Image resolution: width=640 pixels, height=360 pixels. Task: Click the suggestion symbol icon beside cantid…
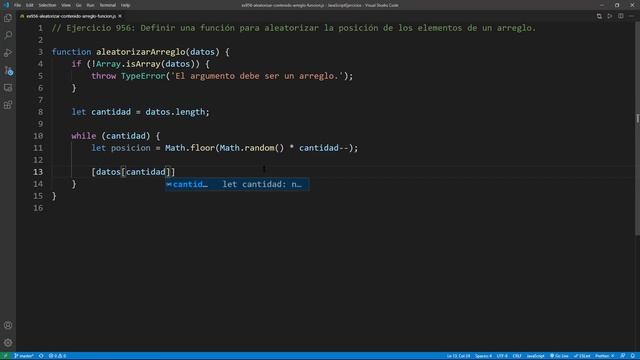(169, 184)
